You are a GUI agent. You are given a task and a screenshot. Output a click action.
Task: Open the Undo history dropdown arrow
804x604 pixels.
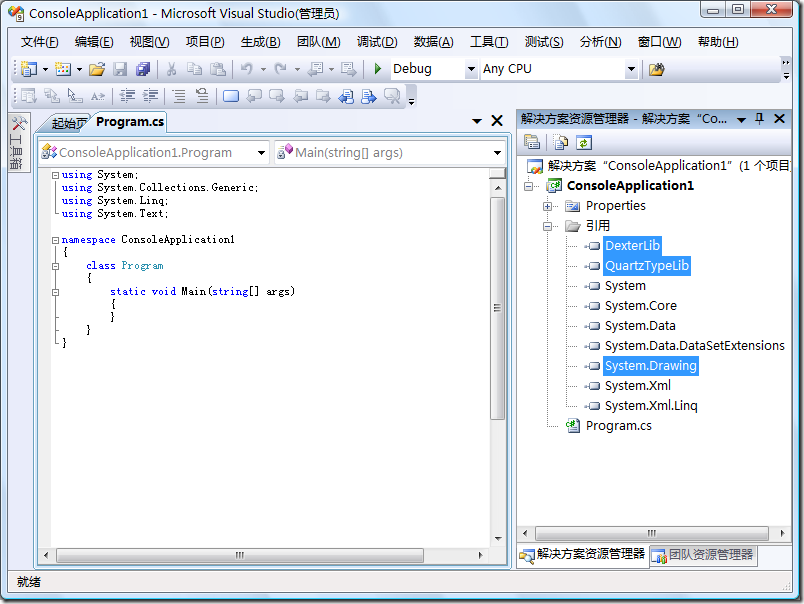point(263,69)
